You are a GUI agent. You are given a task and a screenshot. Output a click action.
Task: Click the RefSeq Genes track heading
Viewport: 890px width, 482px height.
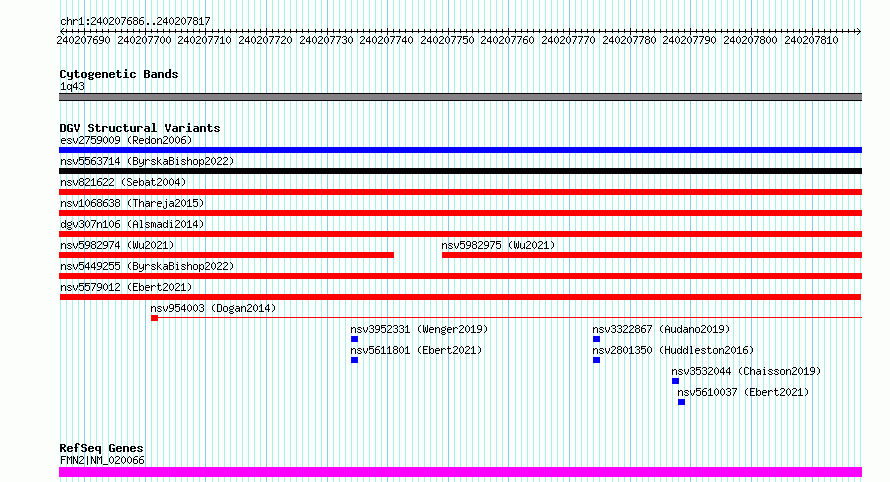(x=101, y=448)
